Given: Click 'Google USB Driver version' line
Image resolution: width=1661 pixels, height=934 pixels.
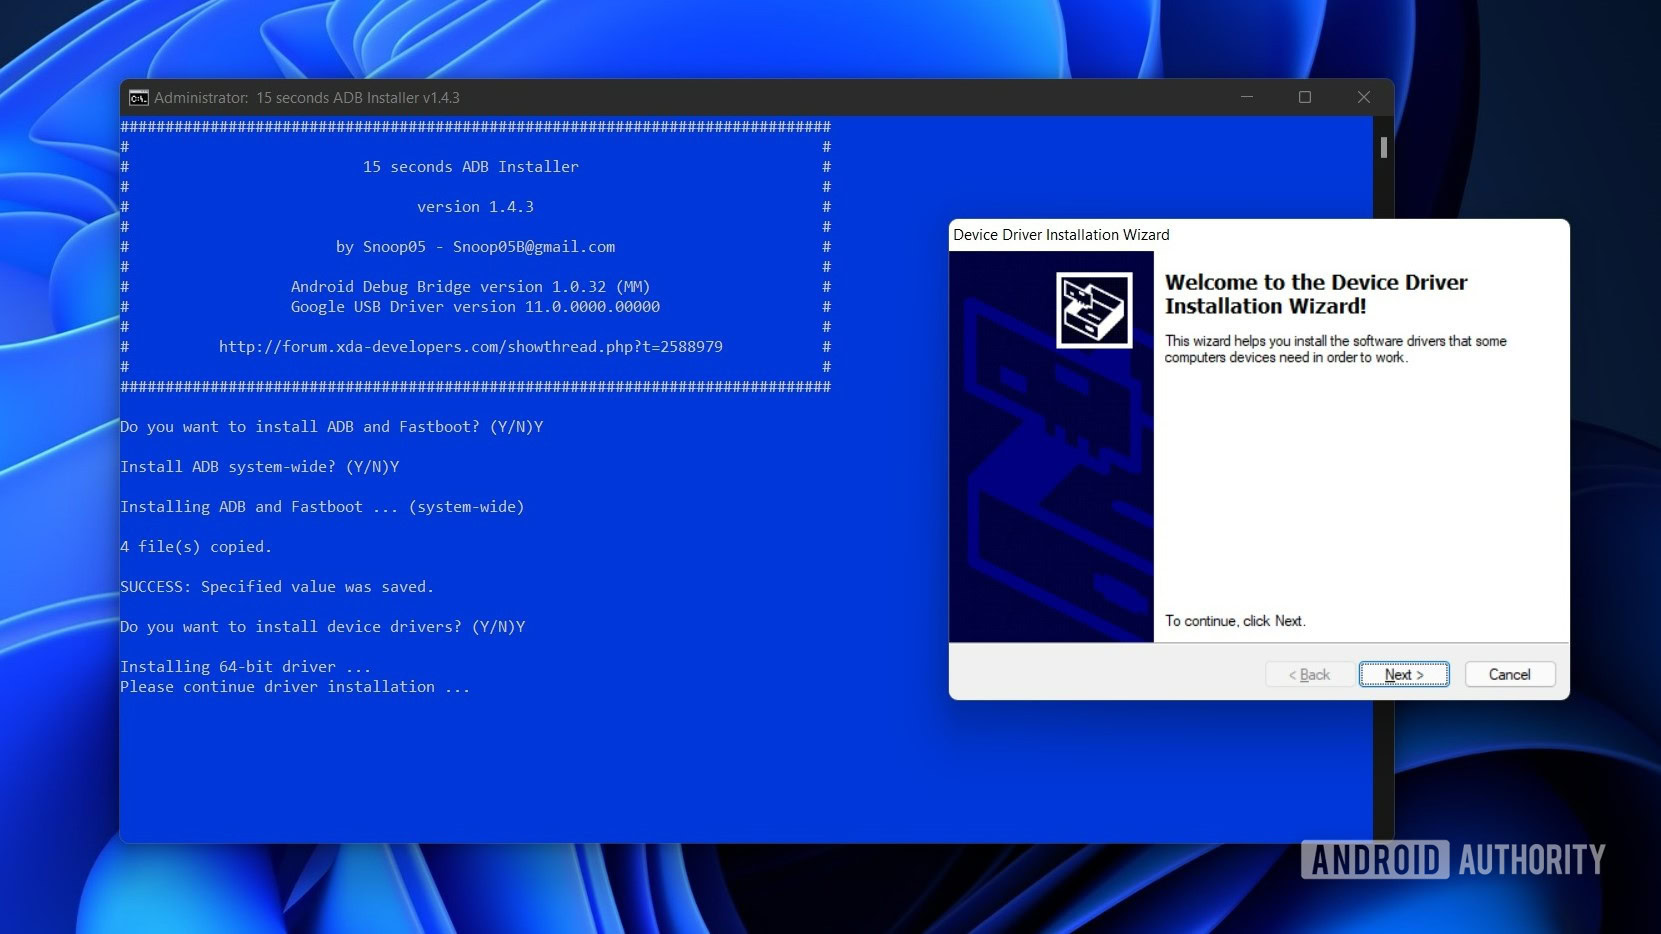Looking at the screenshot, I should [x=475, y=307].
